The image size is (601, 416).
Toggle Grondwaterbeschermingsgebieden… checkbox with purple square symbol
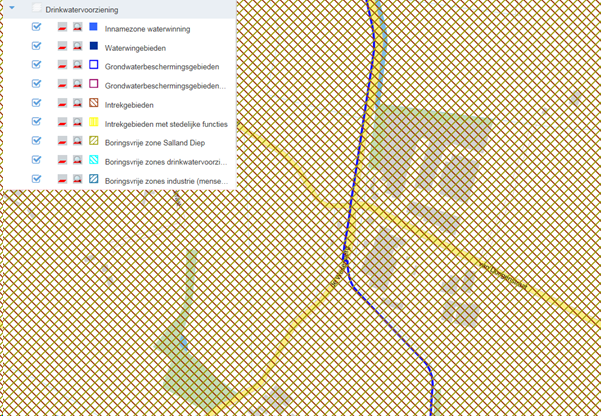36,84
